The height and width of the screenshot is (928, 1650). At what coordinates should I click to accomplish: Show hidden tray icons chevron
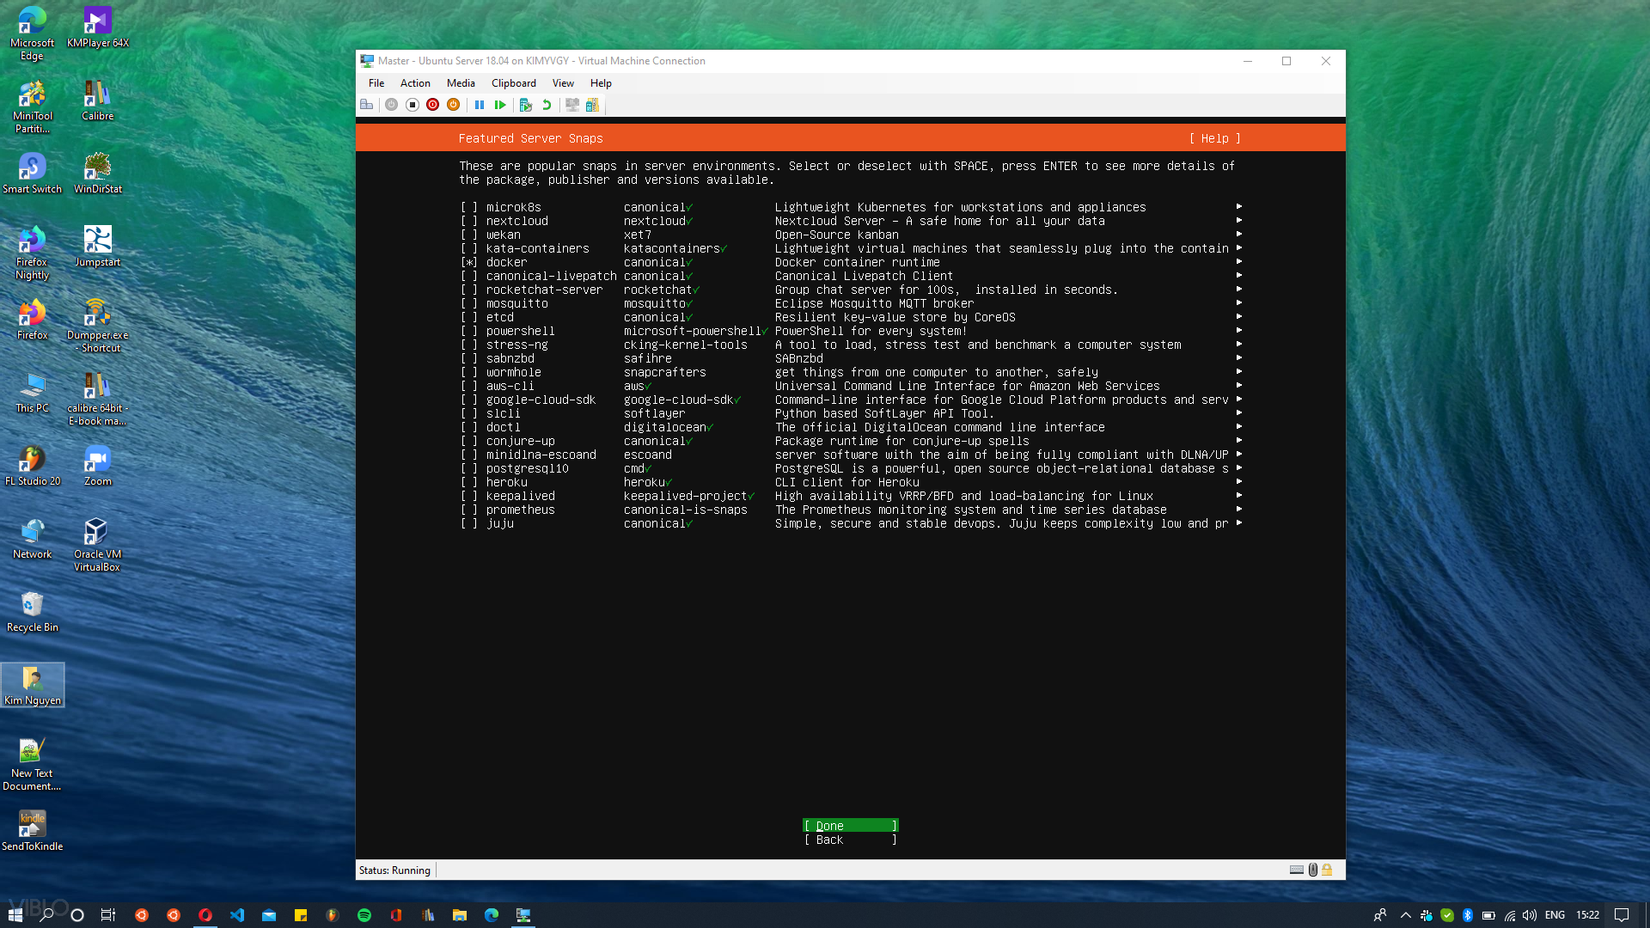click(x=1405, y=915)
